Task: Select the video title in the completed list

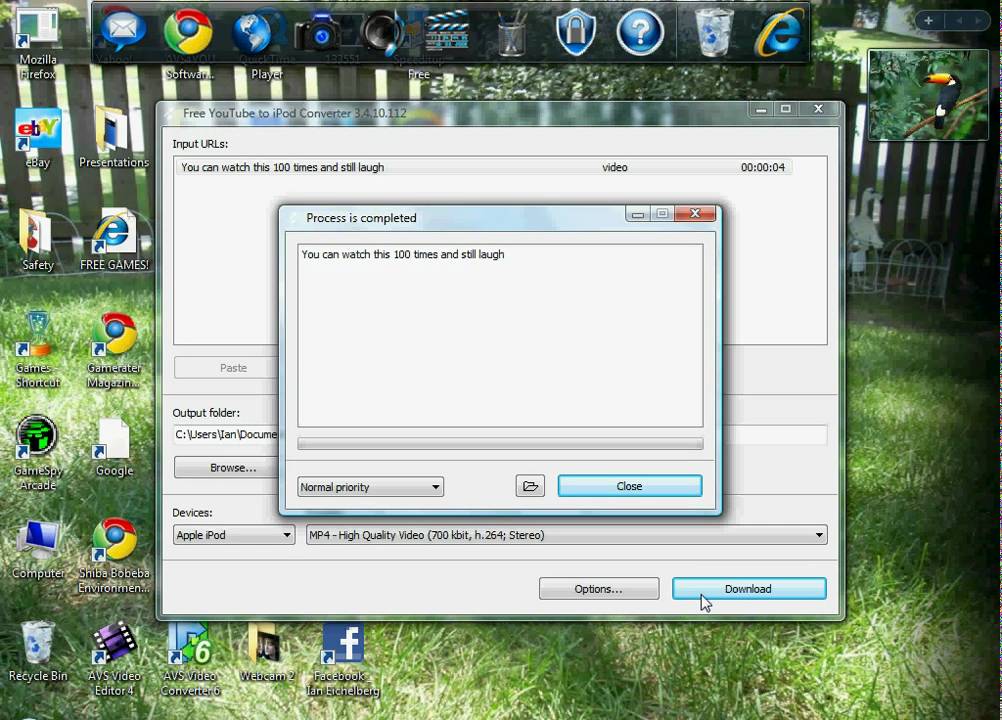Action: 403,254
